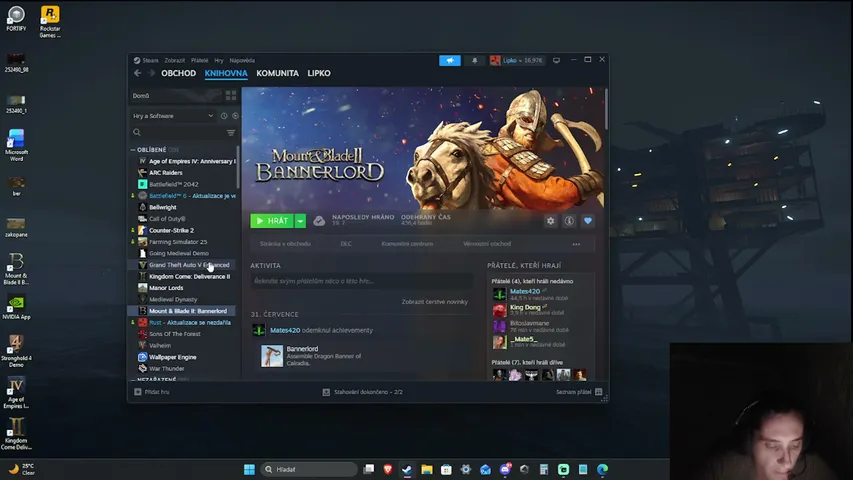Open the Hry menu
This screenshot has height=480, width=853.
219,60
